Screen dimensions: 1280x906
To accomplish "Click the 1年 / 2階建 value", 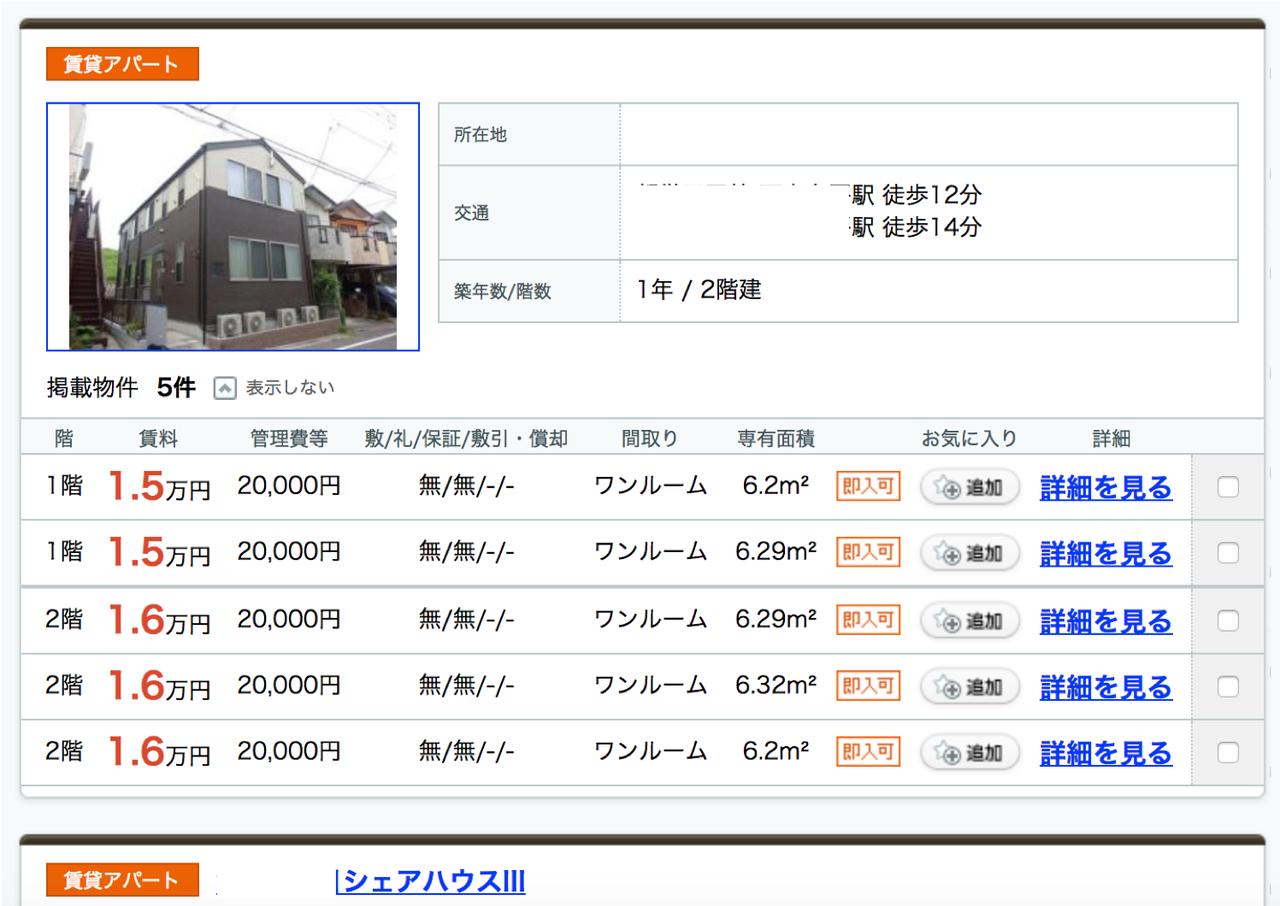I will [699, 290].
